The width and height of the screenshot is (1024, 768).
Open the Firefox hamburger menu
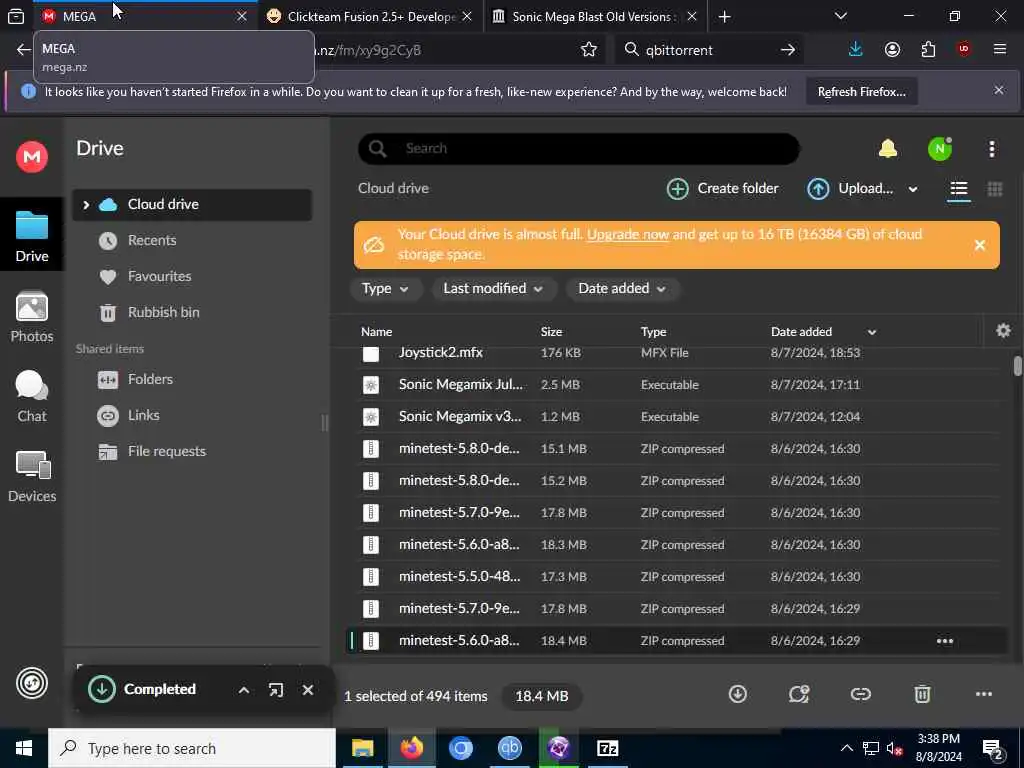(x=999, y=50)
